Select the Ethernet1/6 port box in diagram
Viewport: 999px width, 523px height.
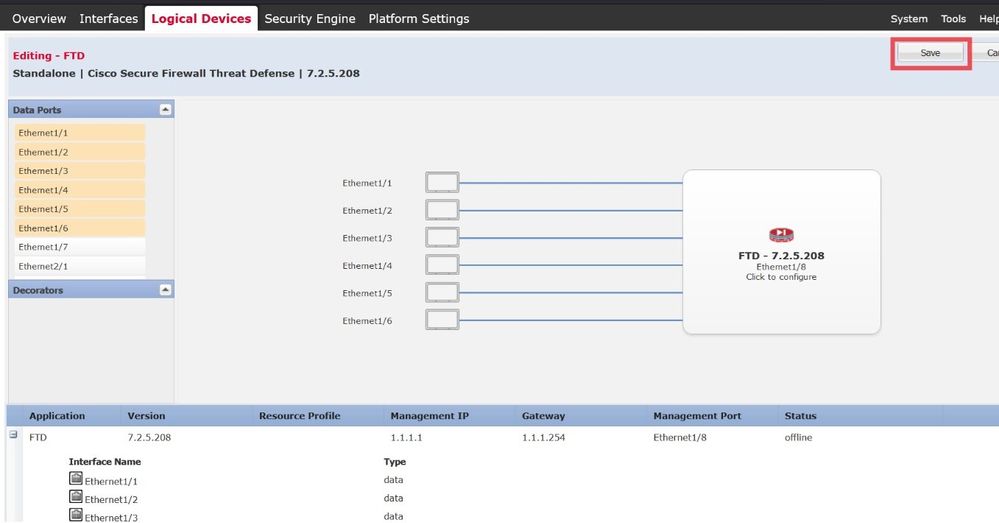point(442,320)
